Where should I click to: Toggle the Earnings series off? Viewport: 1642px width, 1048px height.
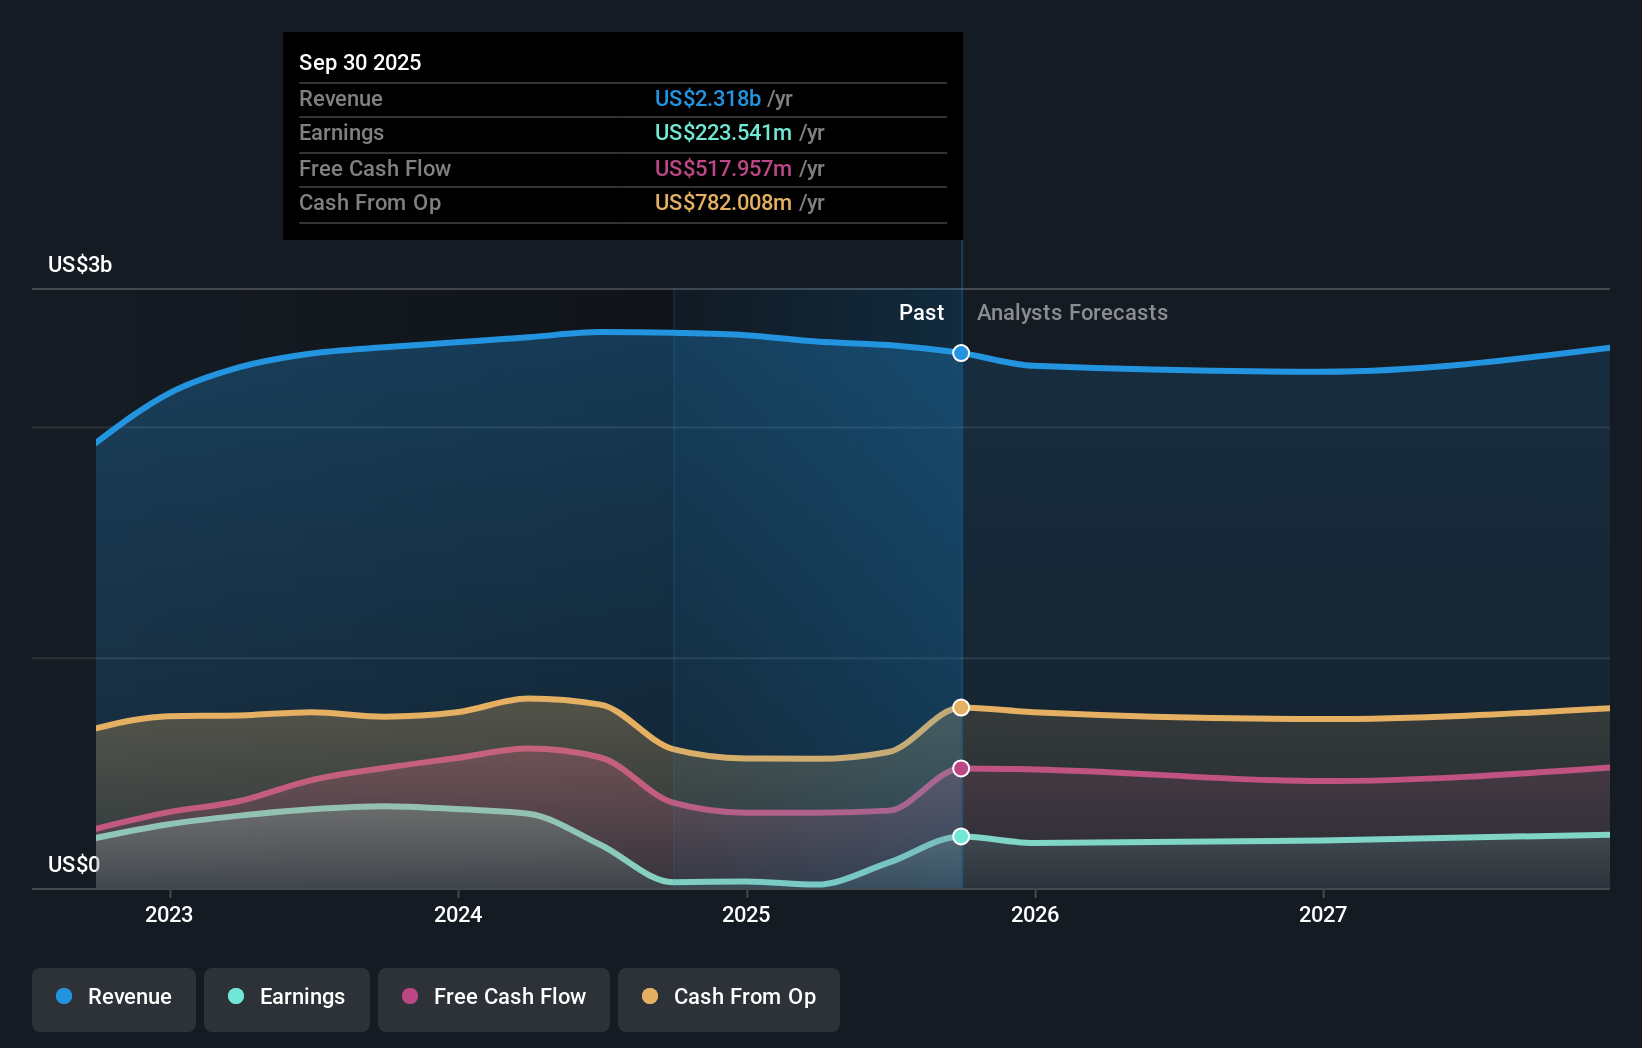click(287, 998)
